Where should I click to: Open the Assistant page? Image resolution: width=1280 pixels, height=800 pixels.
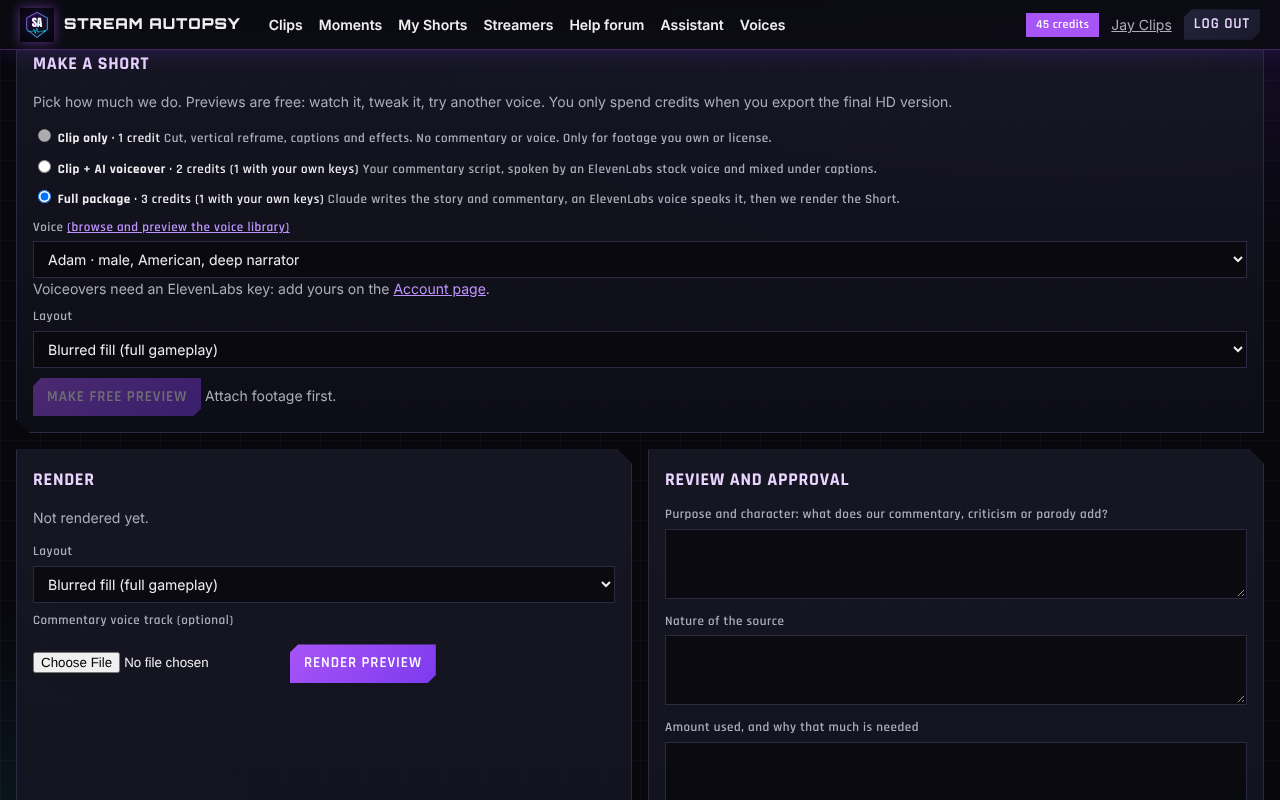click(x=692, y=25)
